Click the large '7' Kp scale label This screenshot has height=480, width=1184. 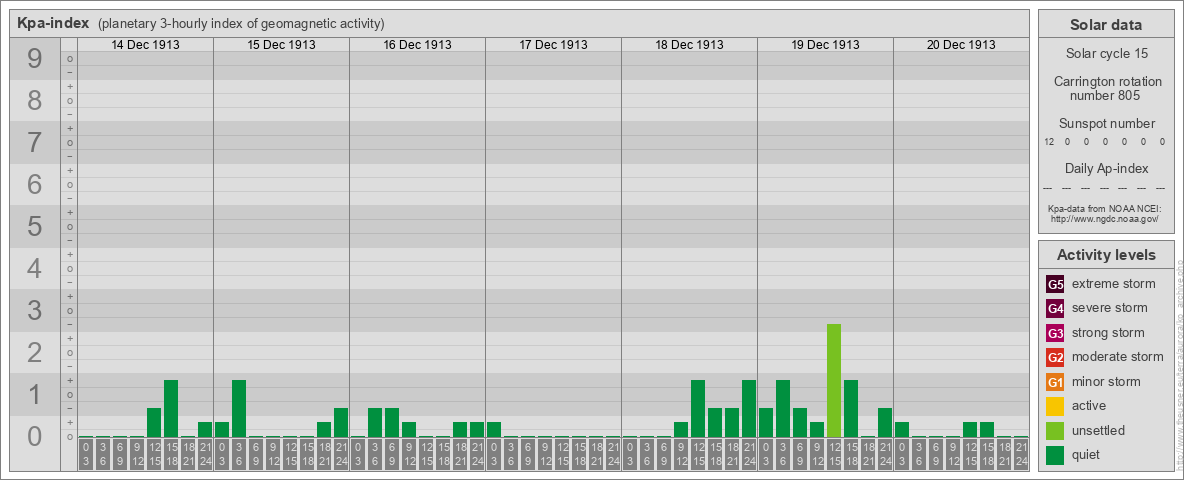click(35, 142)
